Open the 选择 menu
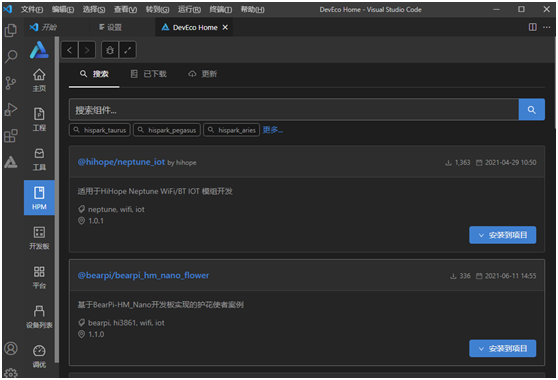The width and height of the screenshot is (558, 380). [94, 10]
